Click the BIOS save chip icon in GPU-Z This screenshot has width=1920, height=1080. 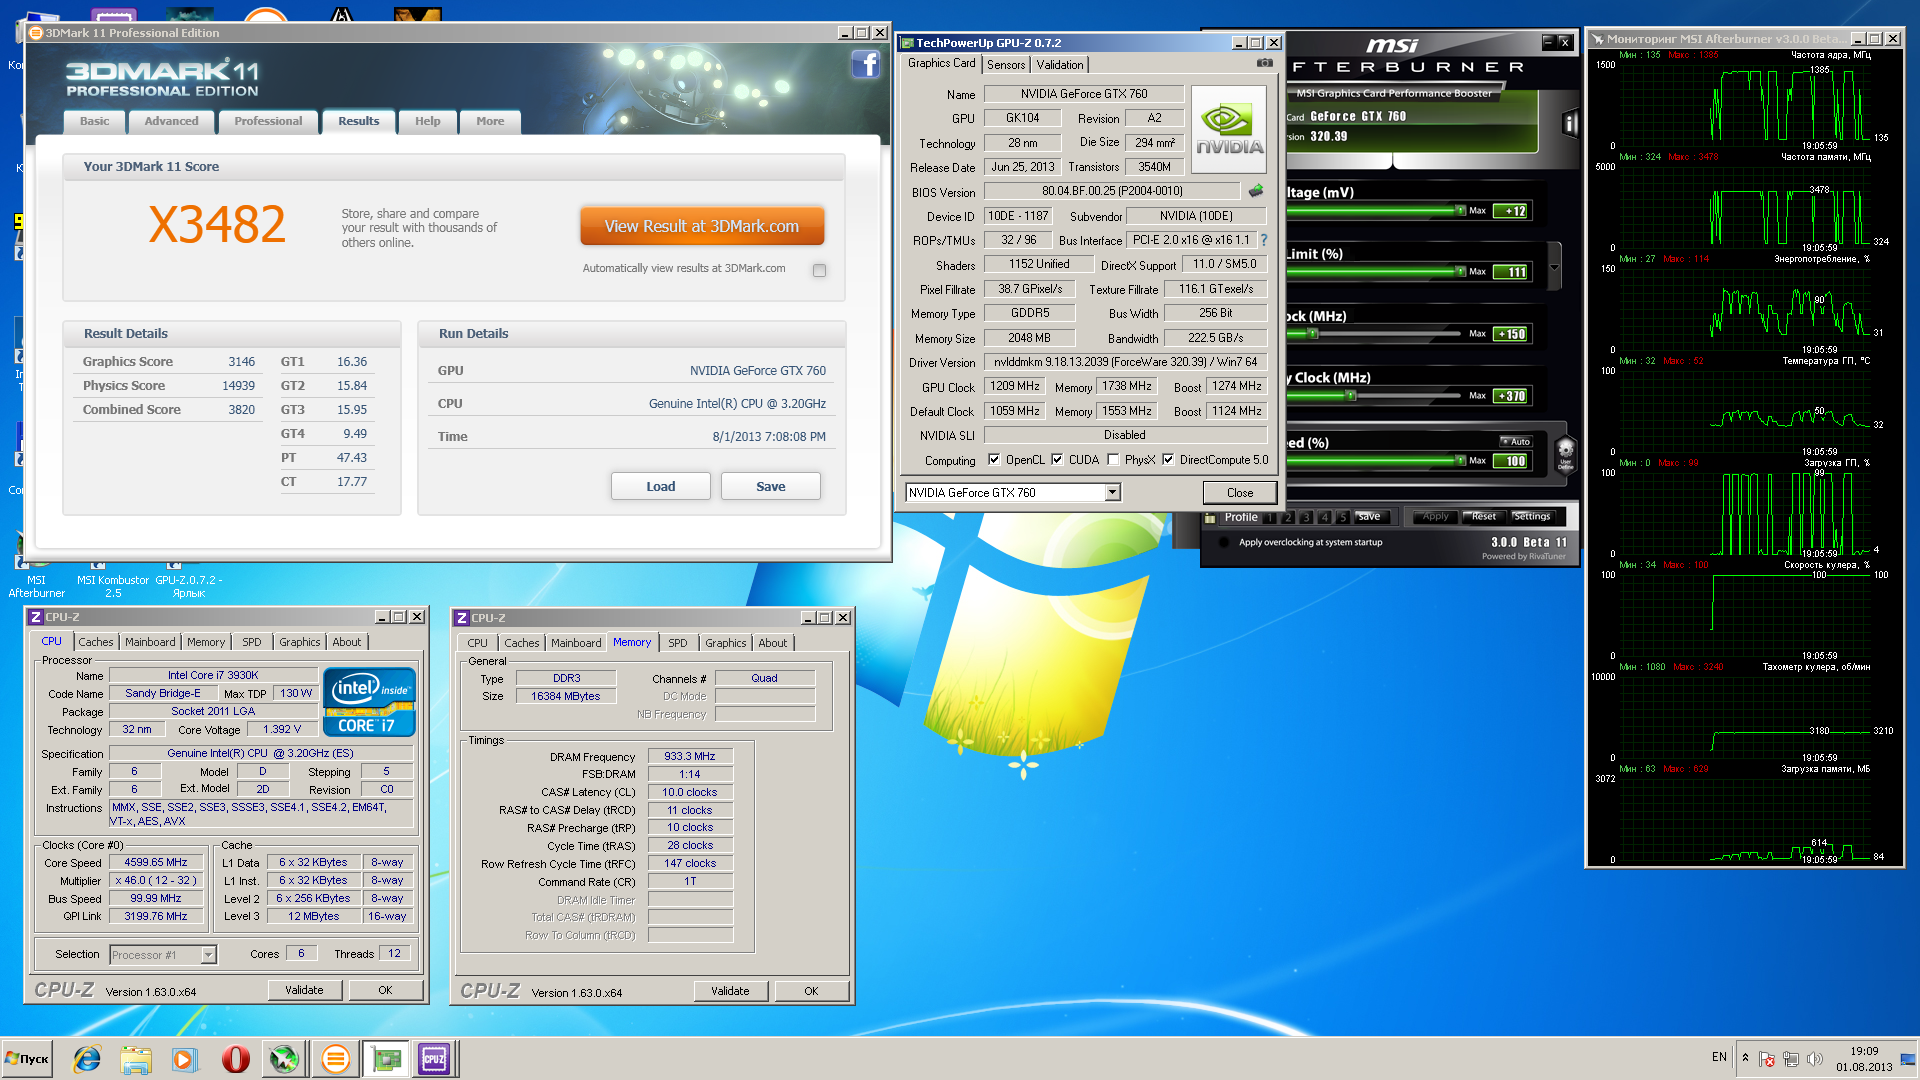pyautogui.click(x=1256, y=191)
